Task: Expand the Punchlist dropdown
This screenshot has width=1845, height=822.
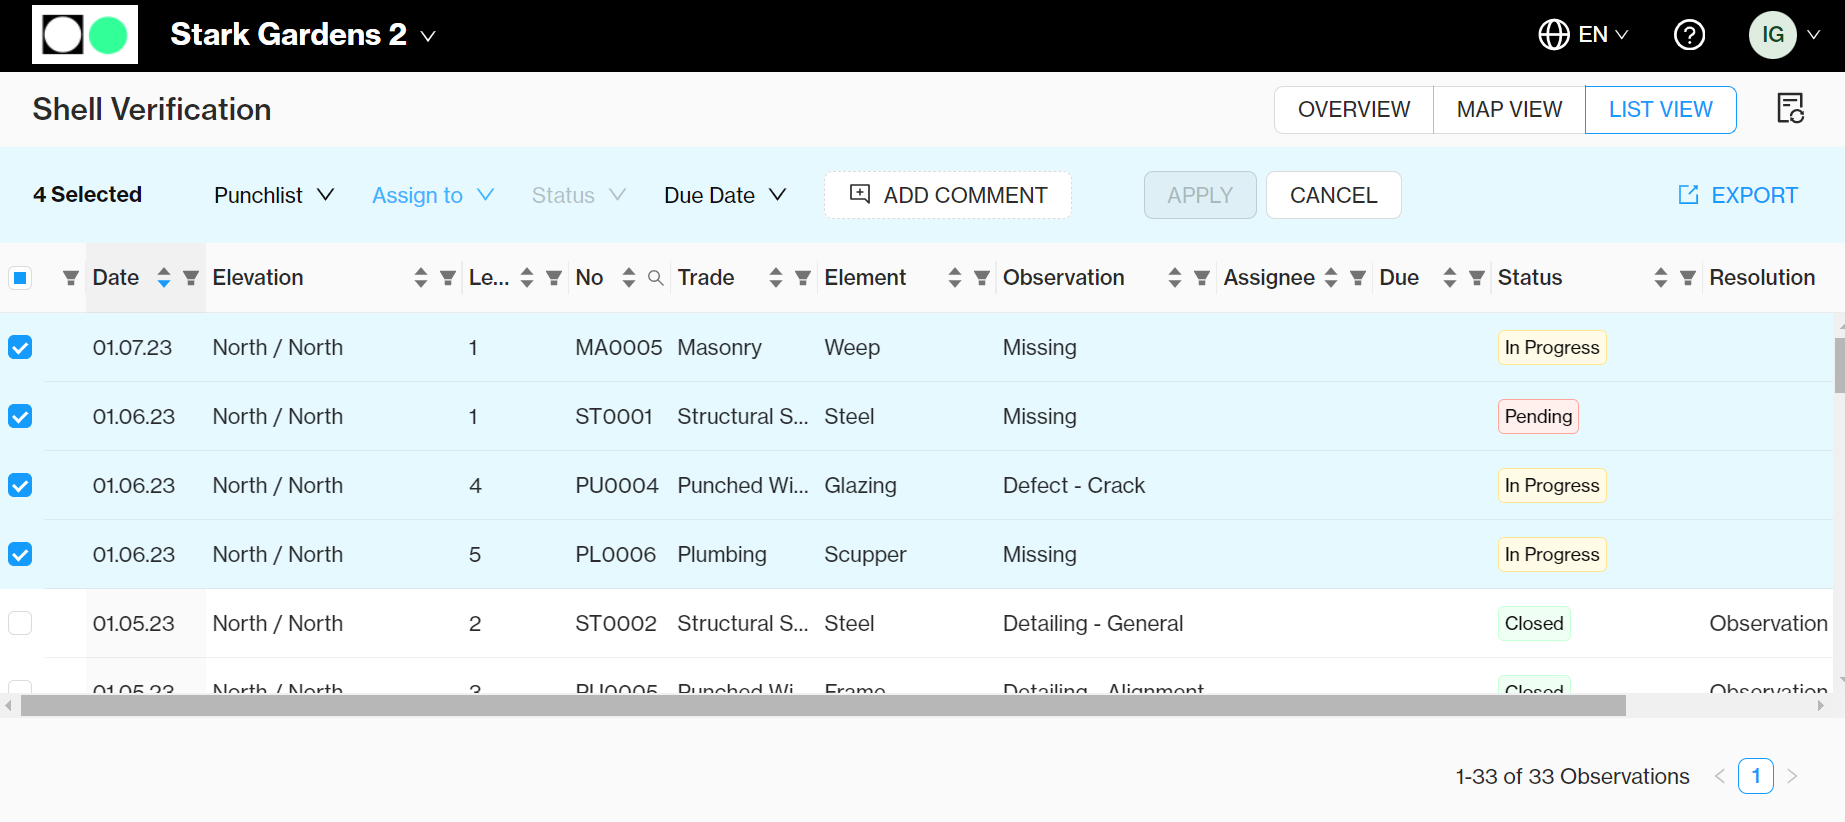Action: [x=274, y=195]
